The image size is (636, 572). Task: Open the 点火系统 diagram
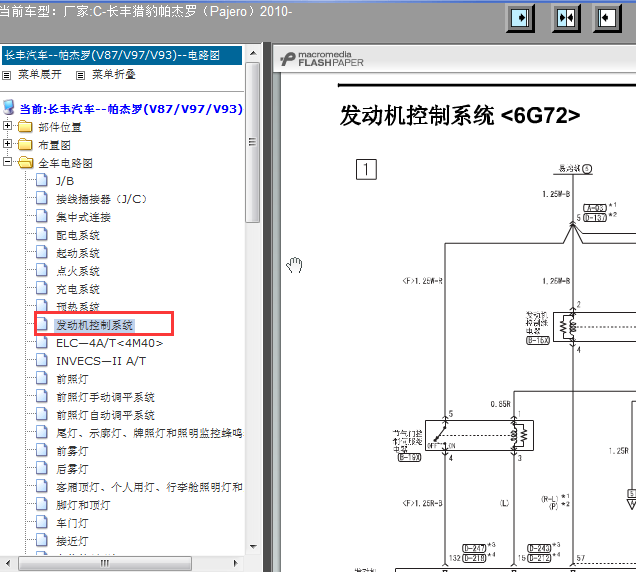pyautogui.click(x=78, y=271)
